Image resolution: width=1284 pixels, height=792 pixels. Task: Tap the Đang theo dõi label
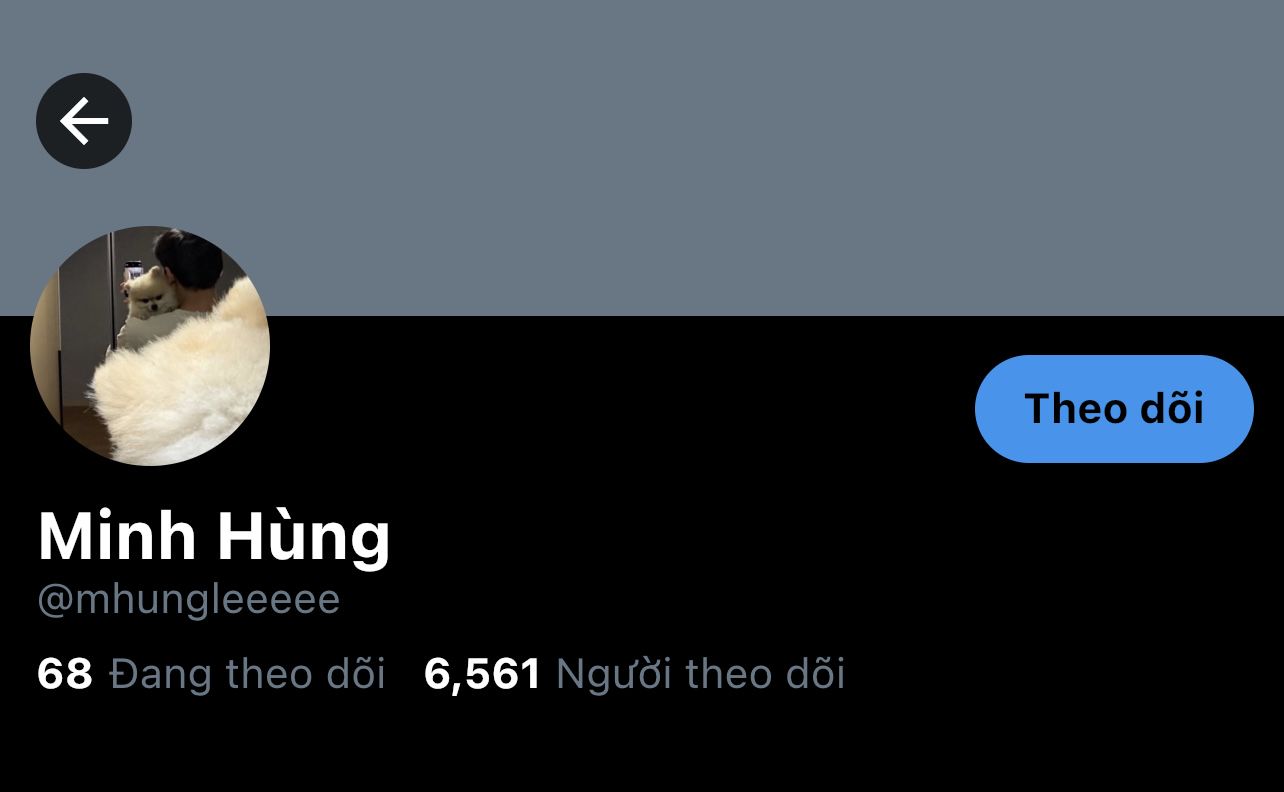pos(247,674)
